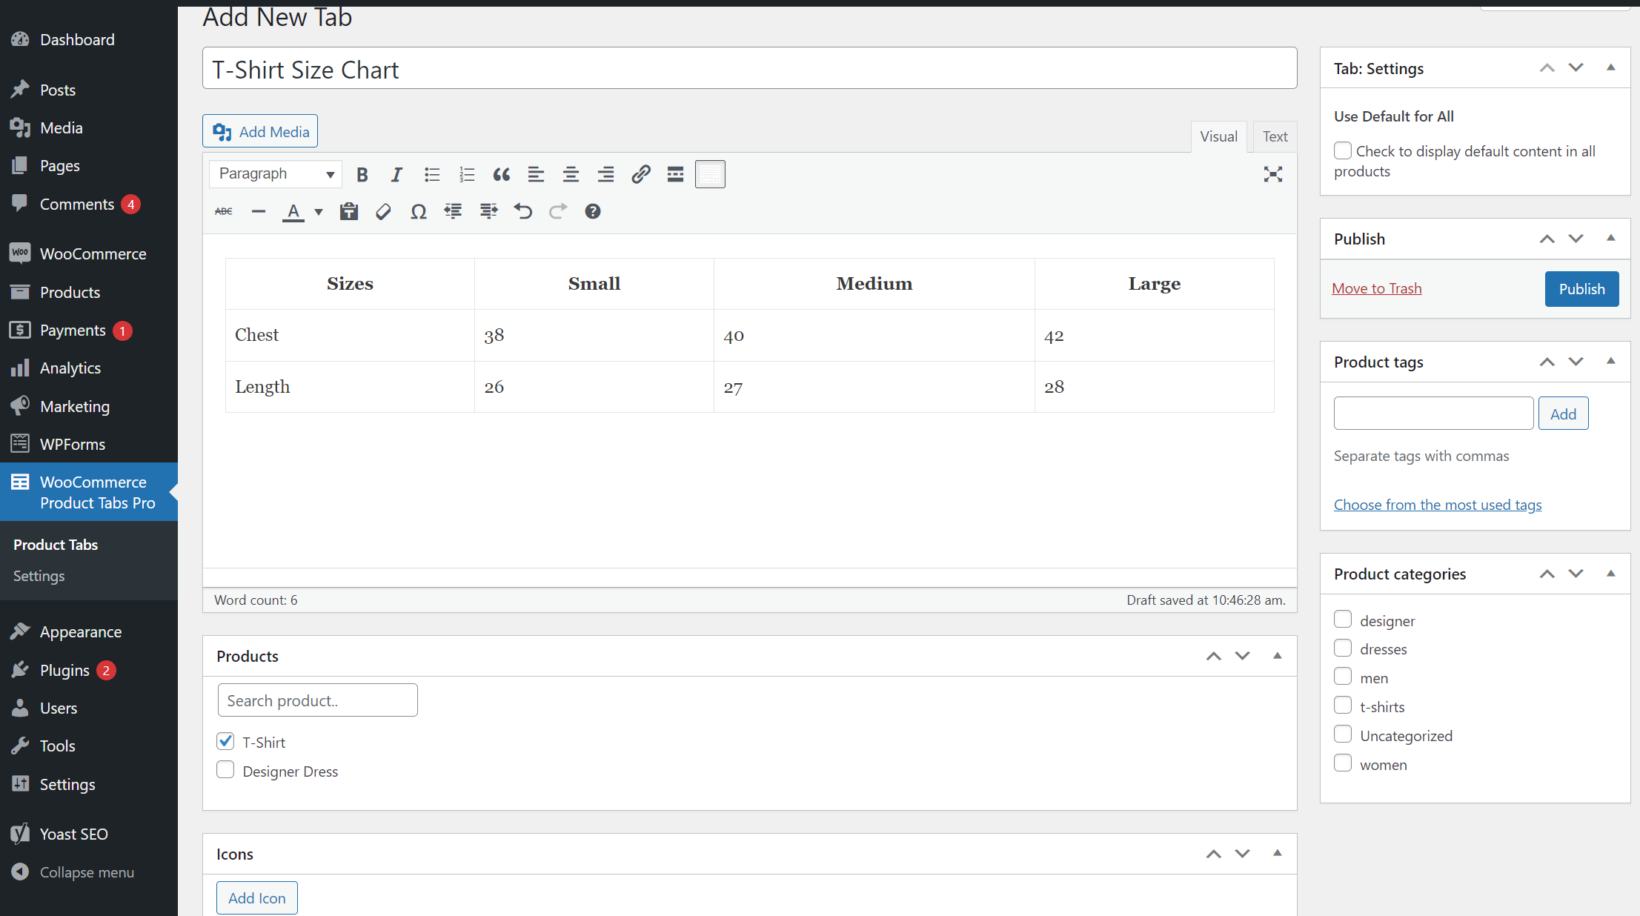Select the Italic formatting tool
1640x916 pixels.
pyautogui.click(x=396, y=174)
